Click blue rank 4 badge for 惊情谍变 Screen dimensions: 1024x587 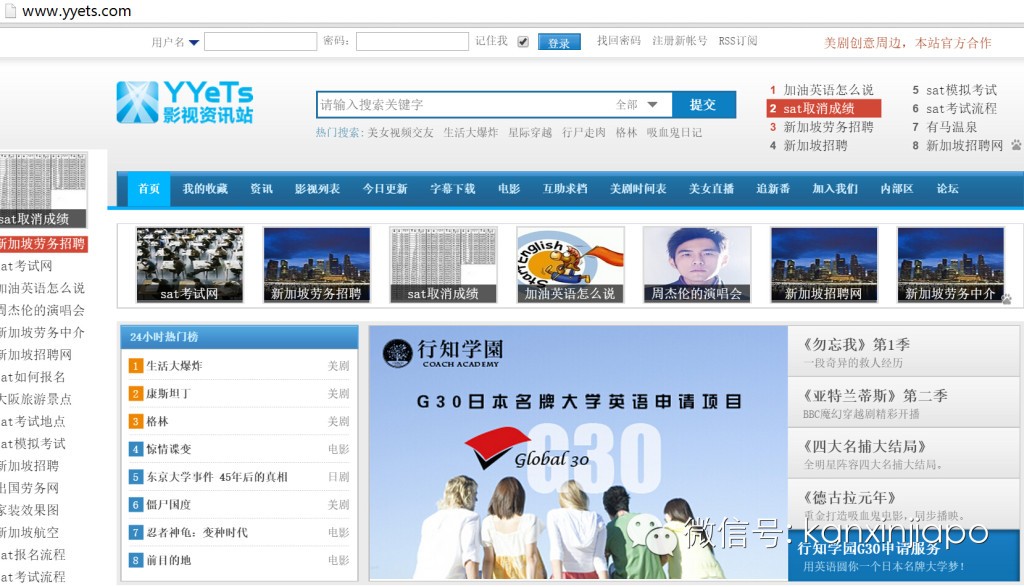pyautogui.click(x=136, y=449)
